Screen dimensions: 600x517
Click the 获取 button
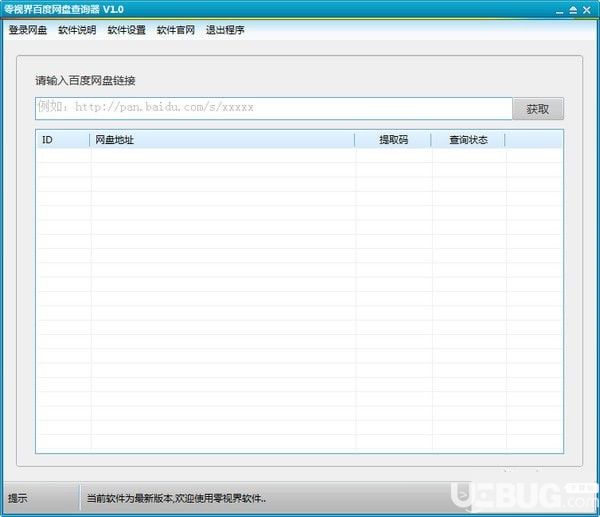point(538,109)
